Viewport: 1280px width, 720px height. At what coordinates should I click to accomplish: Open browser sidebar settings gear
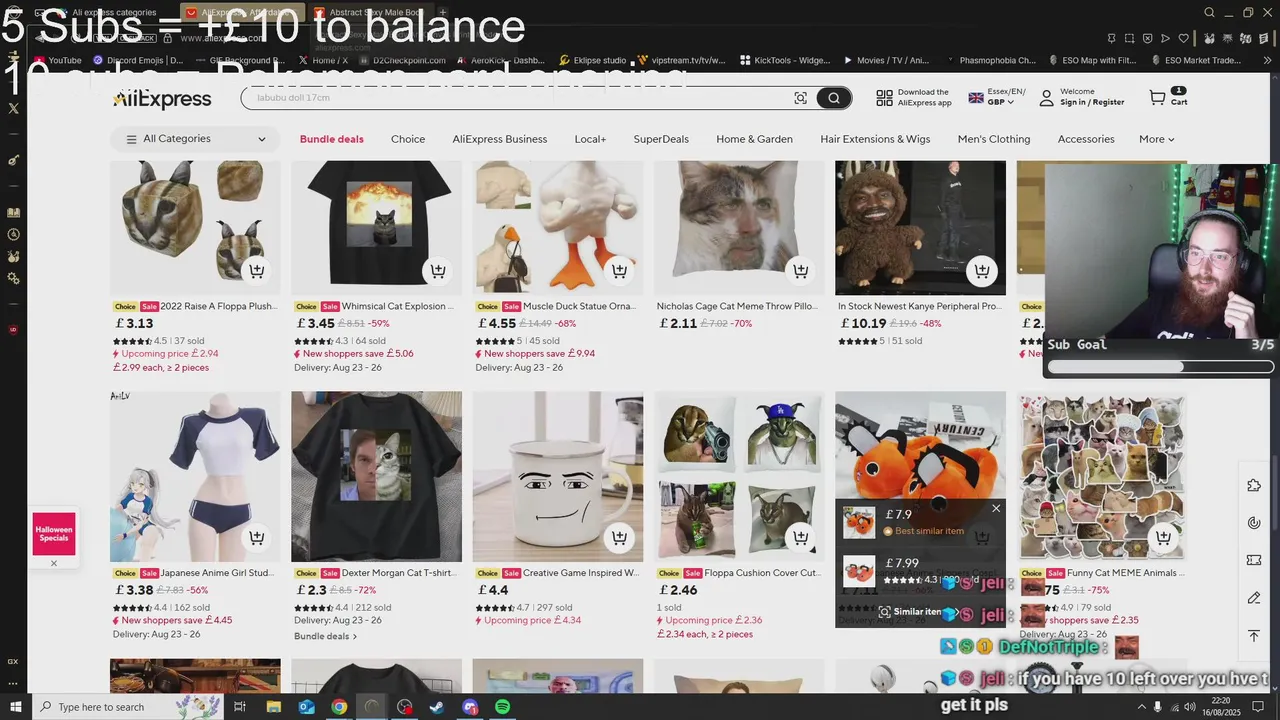(13, 279)
